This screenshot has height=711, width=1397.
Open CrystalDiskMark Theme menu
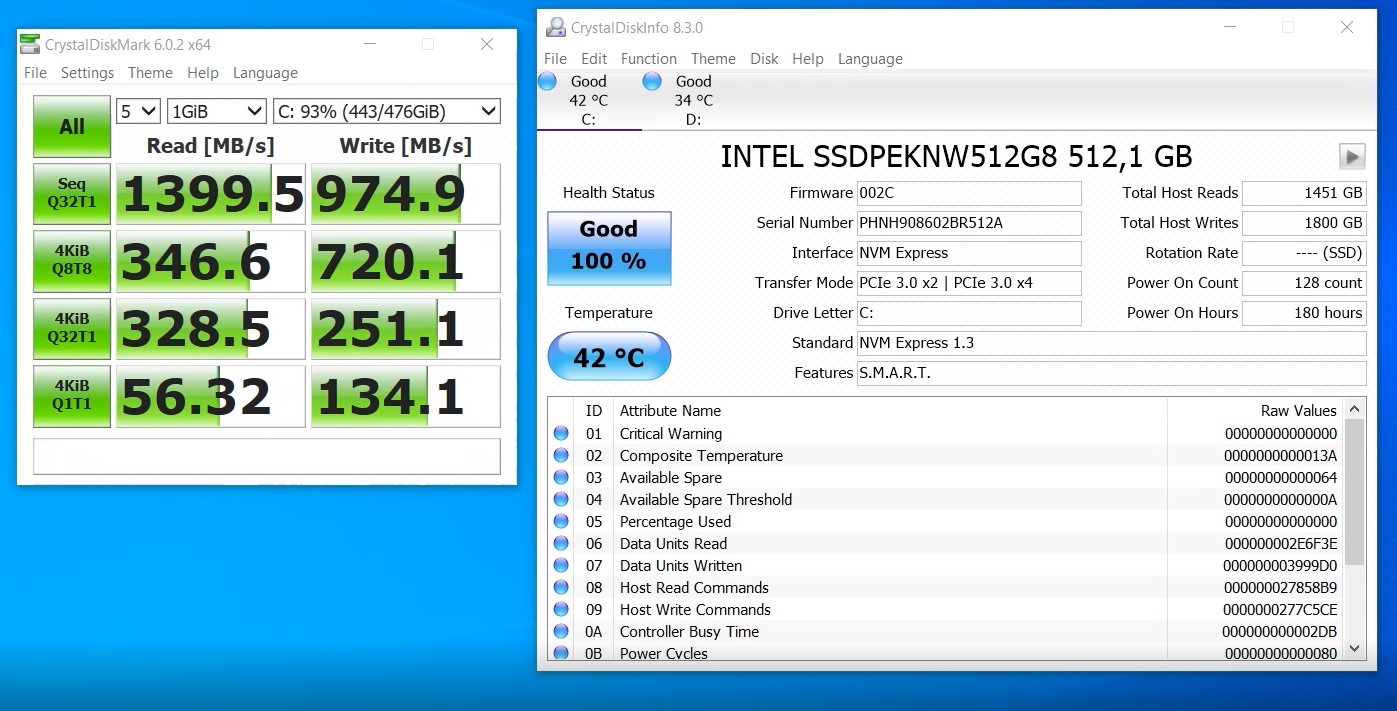[150, 73]
